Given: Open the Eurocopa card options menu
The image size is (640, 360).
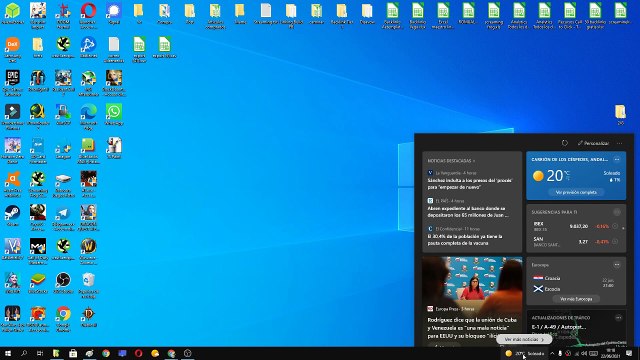Looking at the screenshot, I should 617,265.
